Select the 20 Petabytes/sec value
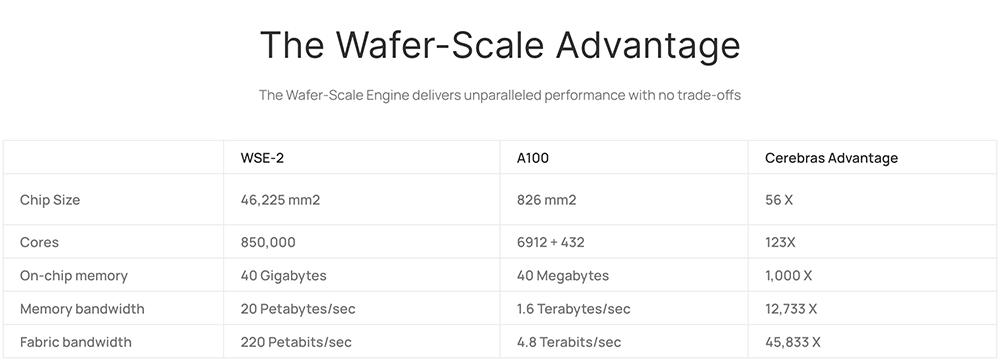Image resolution: width=1000 pixels, height=361 pixels. [298, 309]
